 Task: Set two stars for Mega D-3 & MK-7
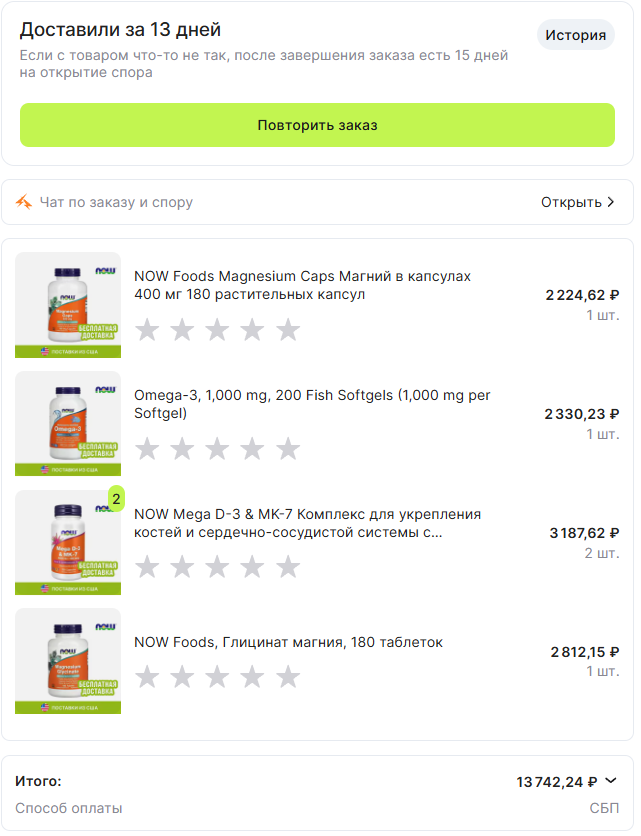[182, 568]
